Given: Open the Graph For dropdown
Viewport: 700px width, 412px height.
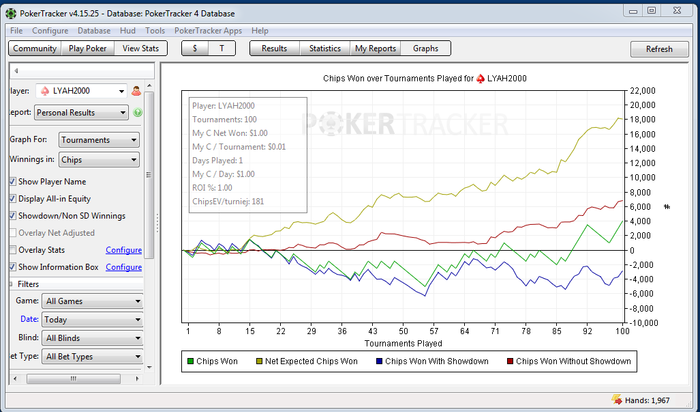Looking at the screenshot, I should pyautogui.click(x=99, y=140).
